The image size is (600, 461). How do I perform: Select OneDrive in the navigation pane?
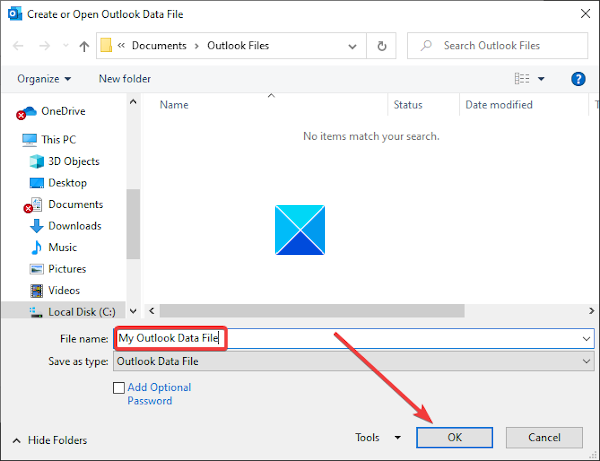point(63,111)
